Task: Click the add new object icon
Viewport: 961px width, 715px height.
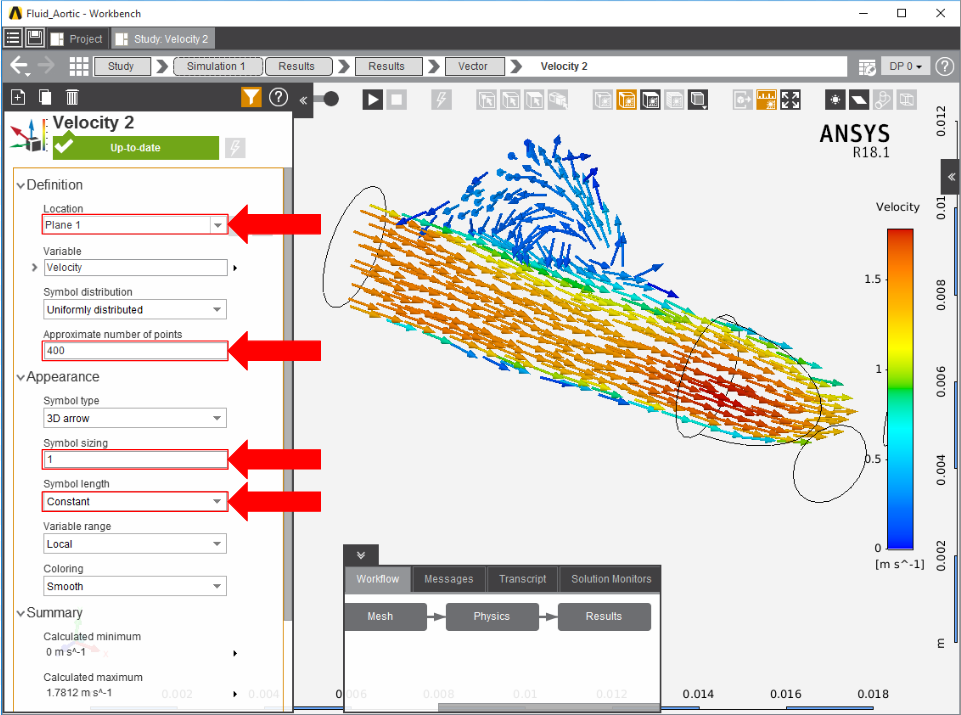Action: pos(18,97)
